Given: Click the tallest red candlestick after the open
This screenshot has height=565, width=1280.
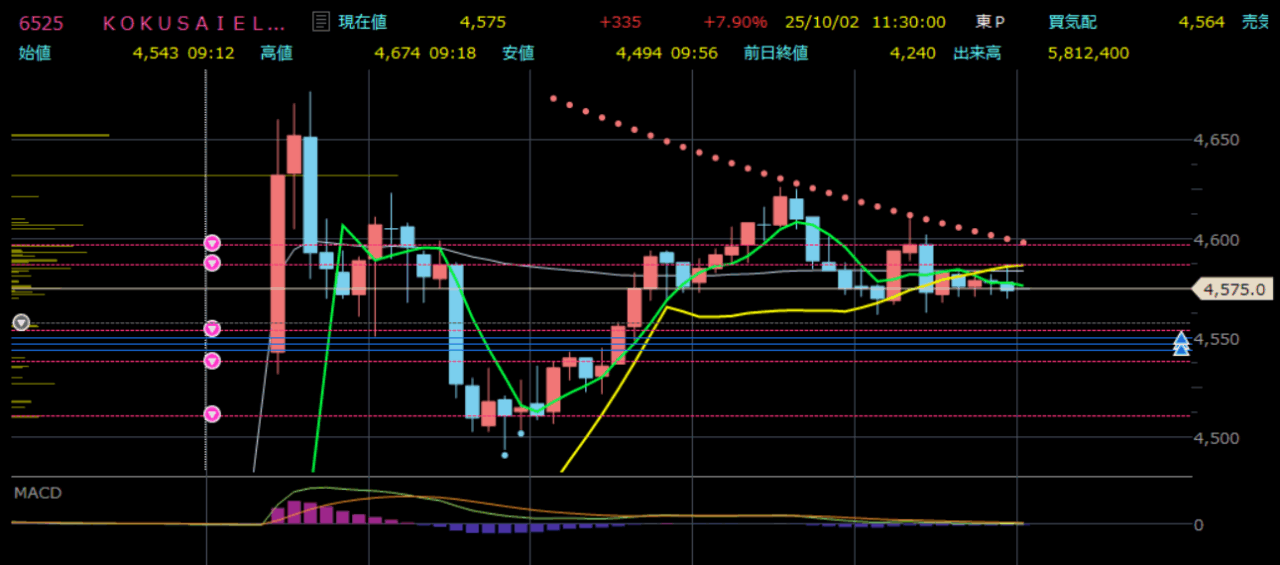Looking at the screenshot, I should 277,263.
